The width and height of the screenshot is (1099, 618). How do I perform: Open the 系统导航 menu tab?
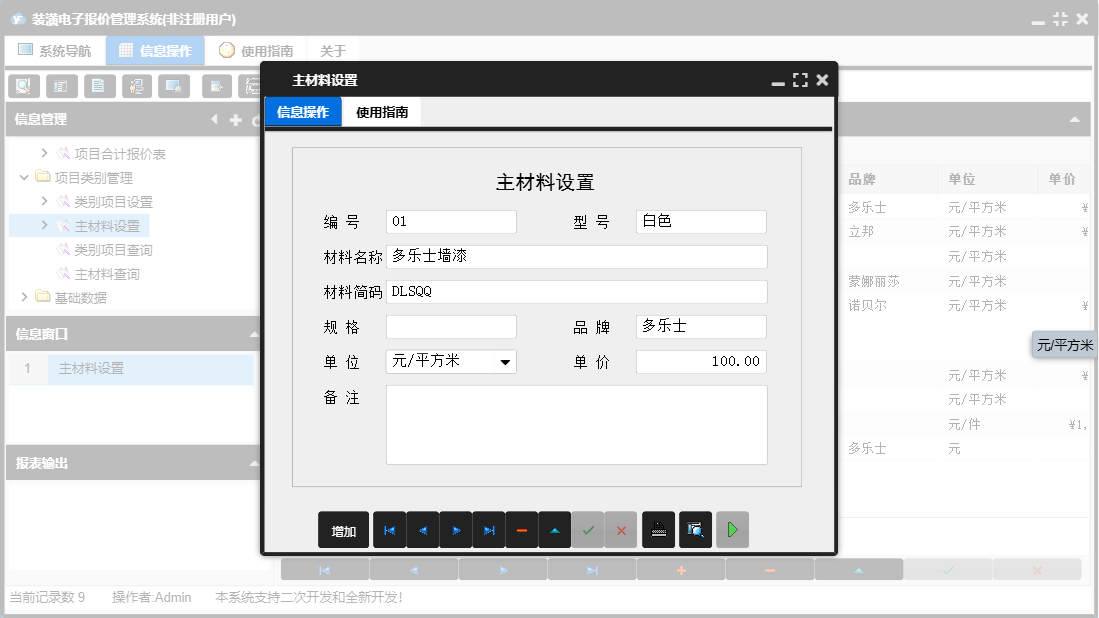point(55,49)
